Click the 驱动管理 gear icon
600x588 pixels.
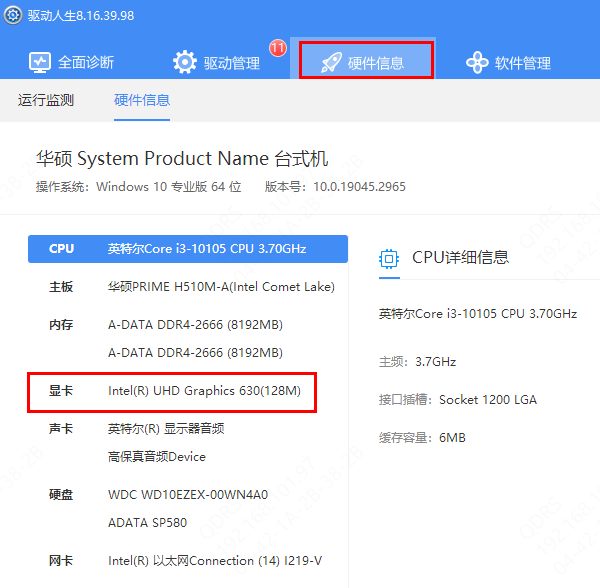coord(185,62)
